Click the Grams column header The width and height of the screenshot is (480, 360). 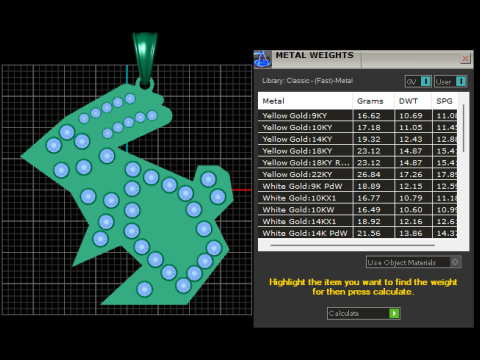[x=373, y=101]
